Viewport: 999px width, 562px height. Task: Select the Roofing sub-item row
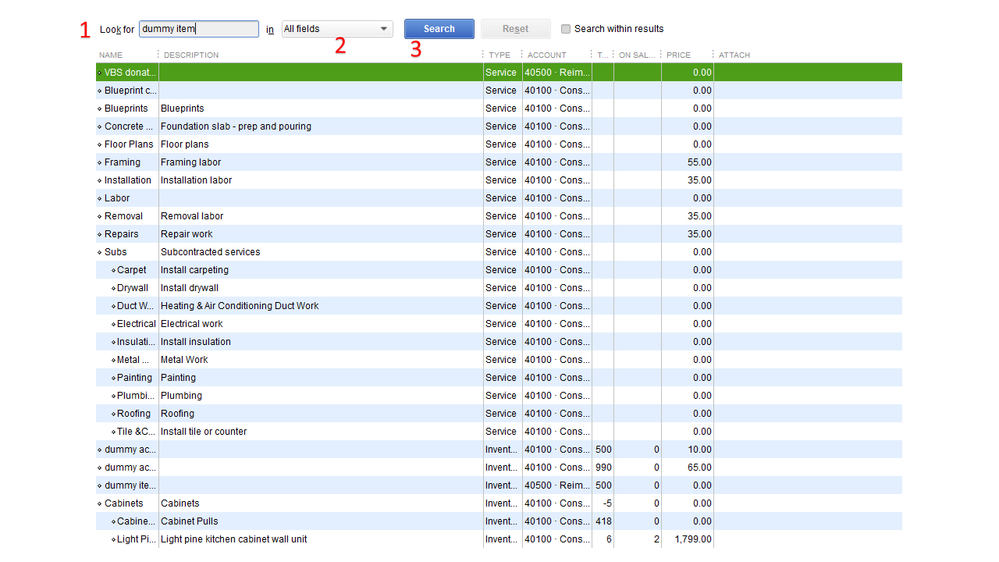click(x=499, y=414)
